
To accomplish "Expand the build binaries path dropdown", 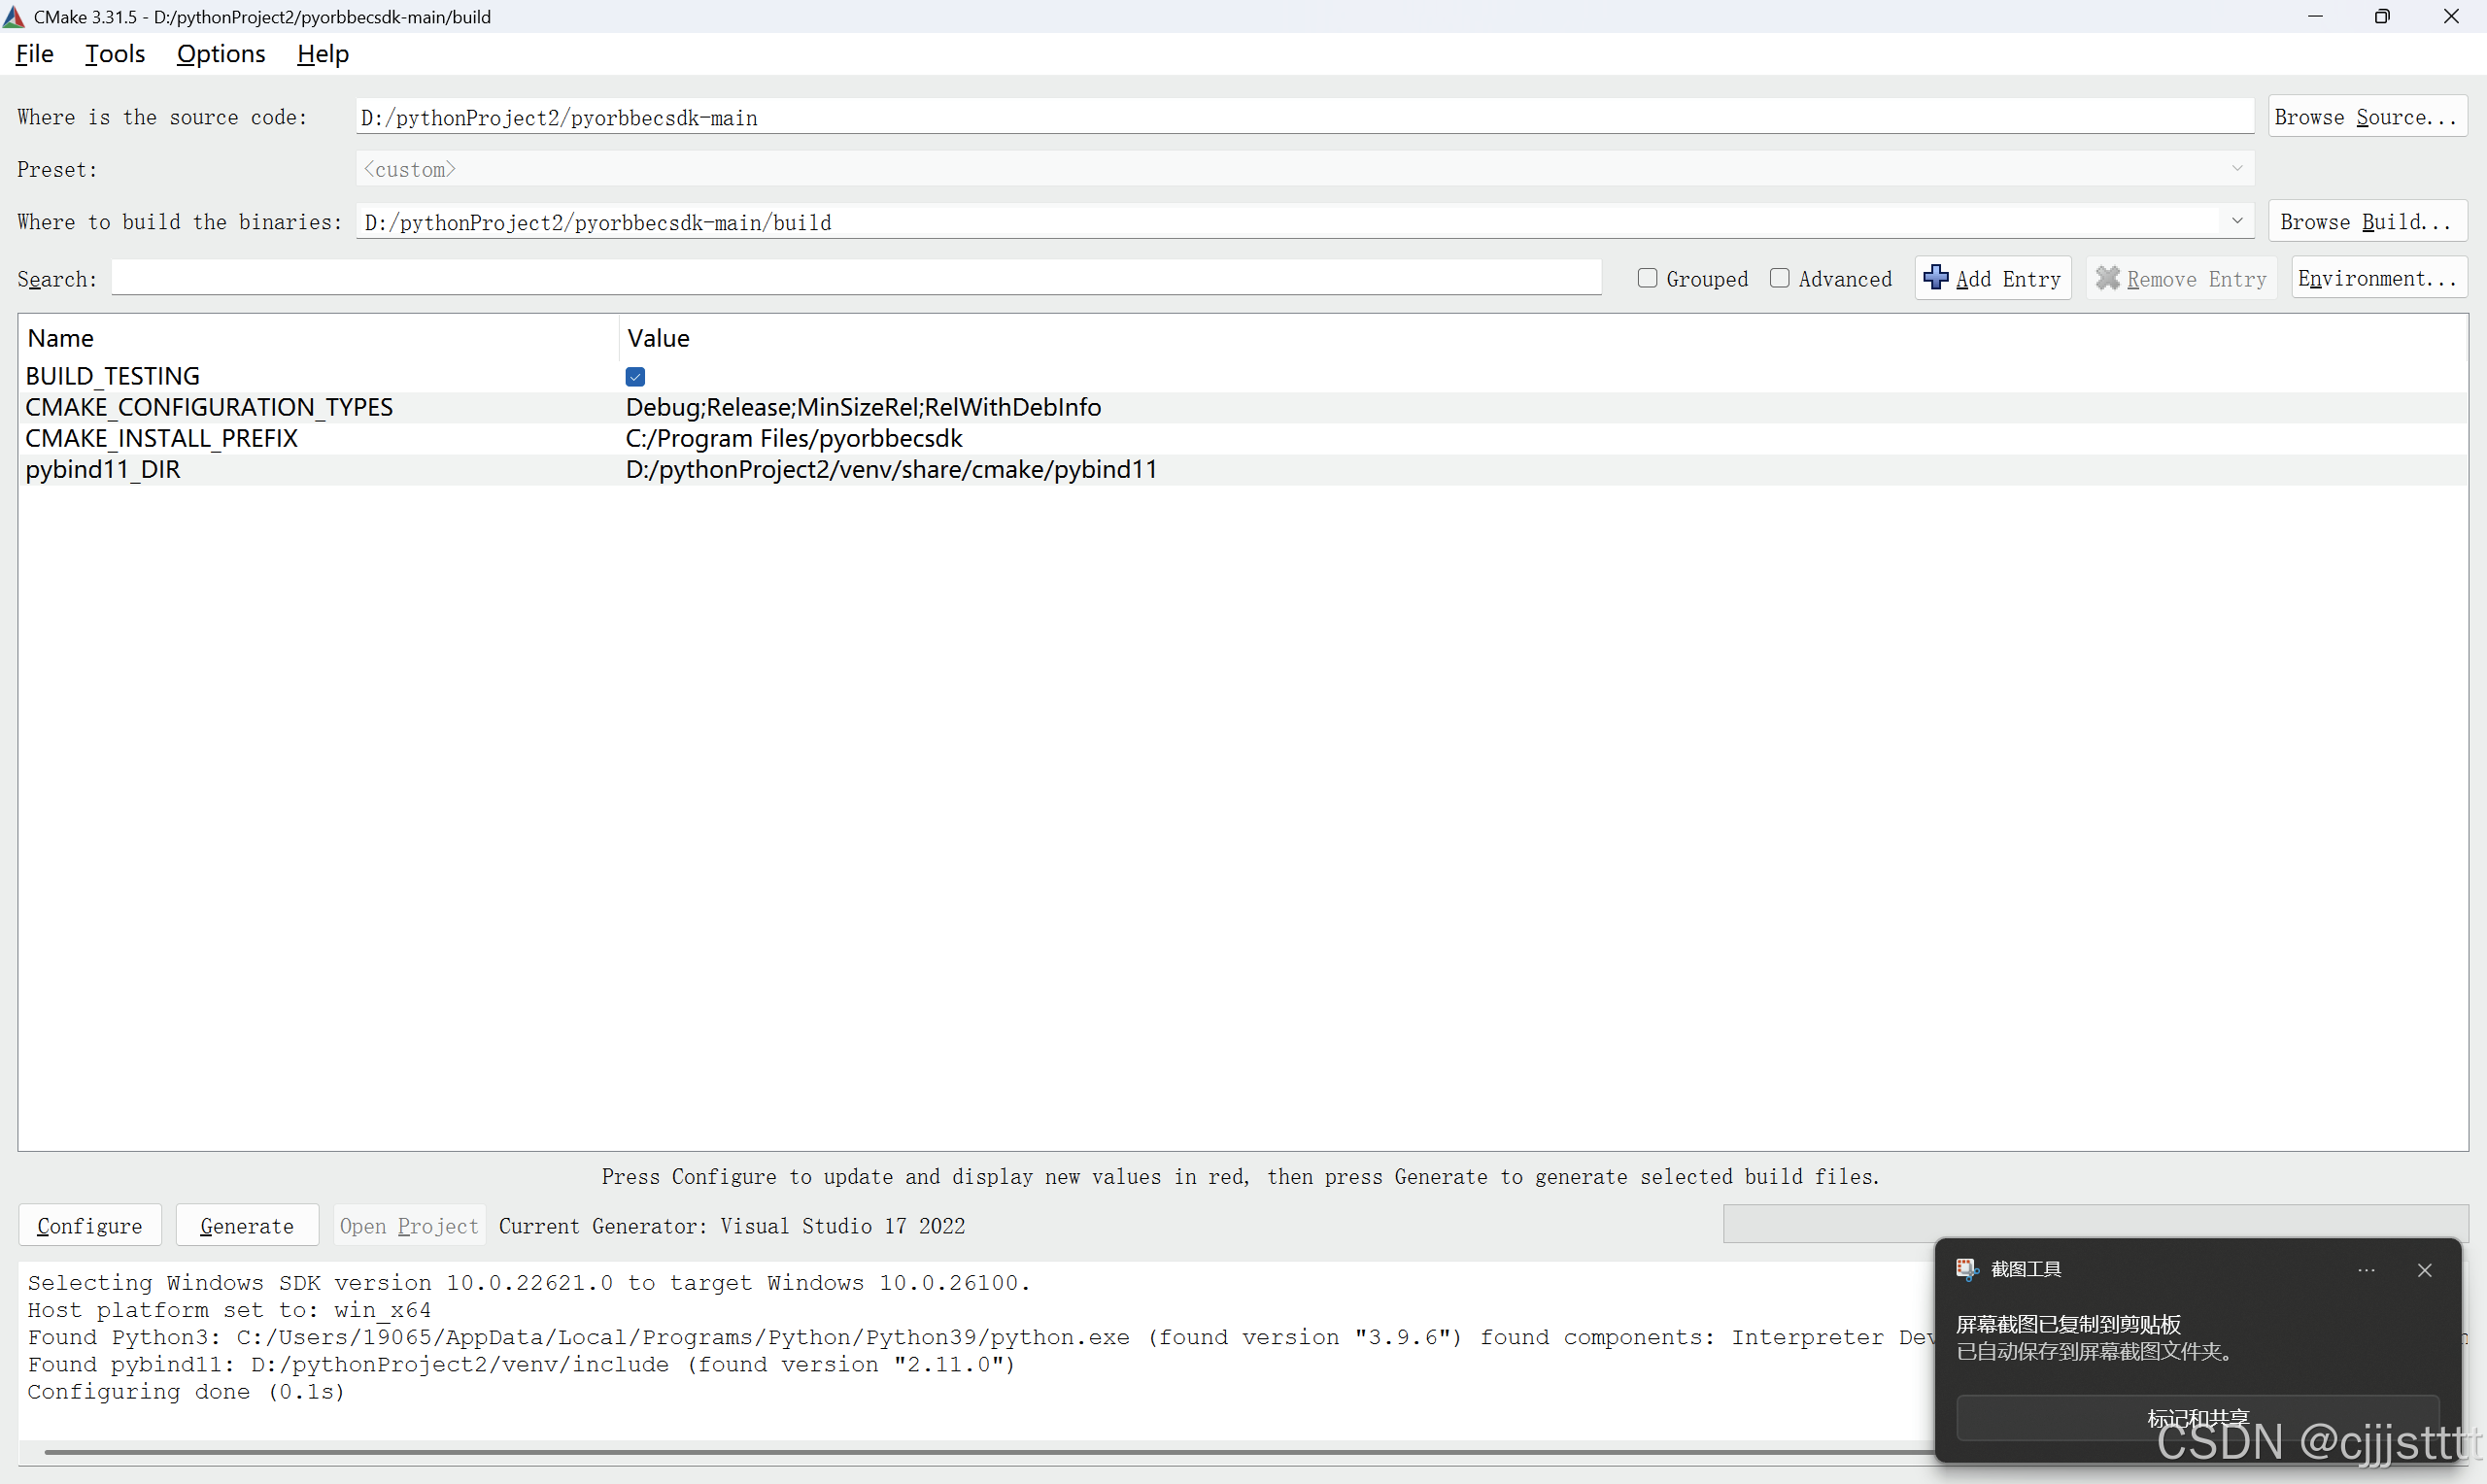I will tap(2236, 221).
